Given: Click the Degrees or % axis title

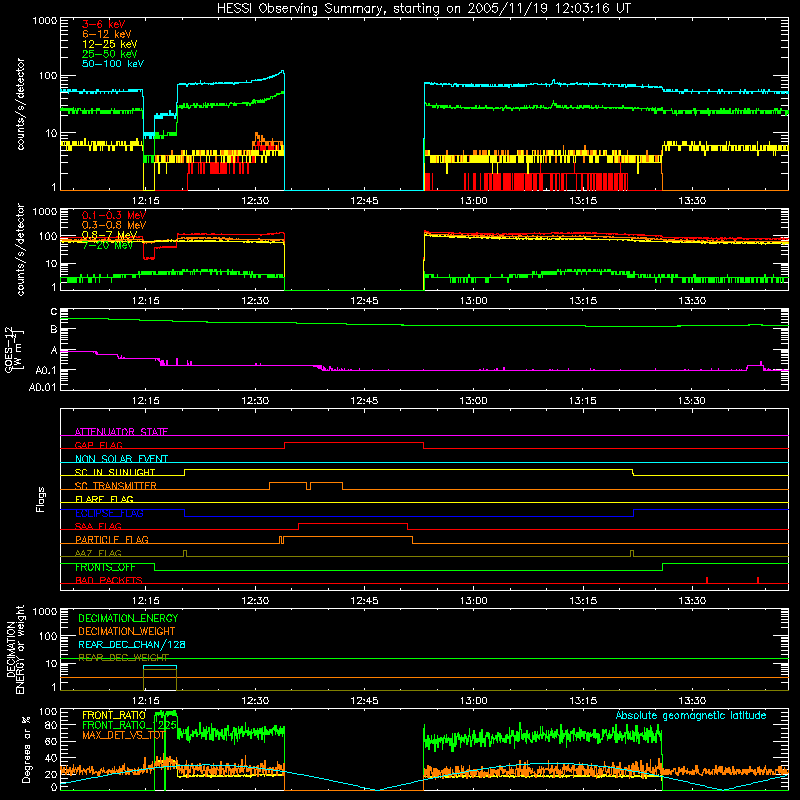Looking at the screenshot, I should pyautogui.click(x=26, y=749).
